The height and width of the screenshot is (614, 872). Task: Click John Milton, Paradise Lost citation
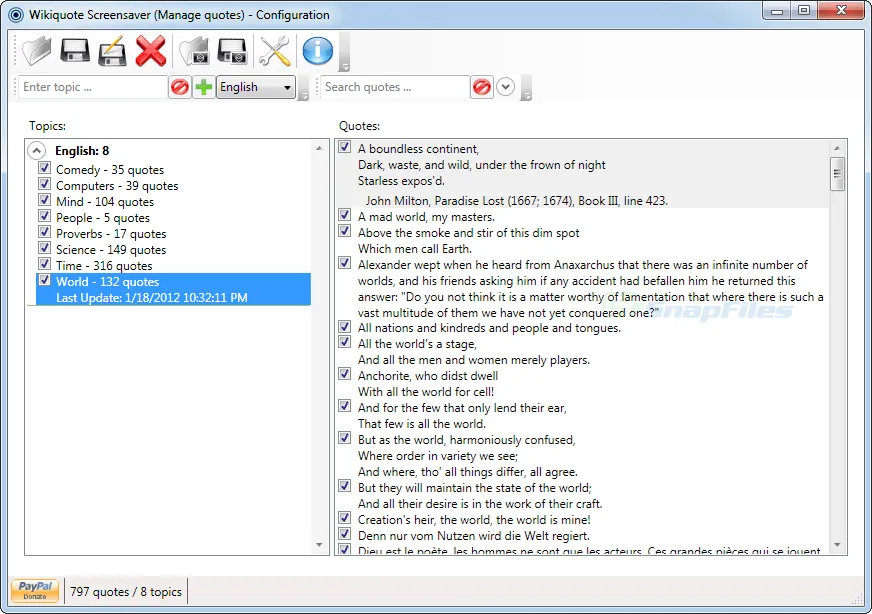pos(517,201)
